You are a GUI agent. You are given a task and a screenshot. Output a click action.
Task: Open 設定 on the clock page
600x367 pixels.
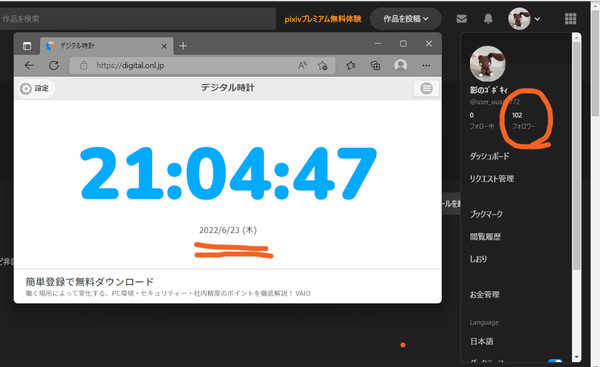(36, 88)
